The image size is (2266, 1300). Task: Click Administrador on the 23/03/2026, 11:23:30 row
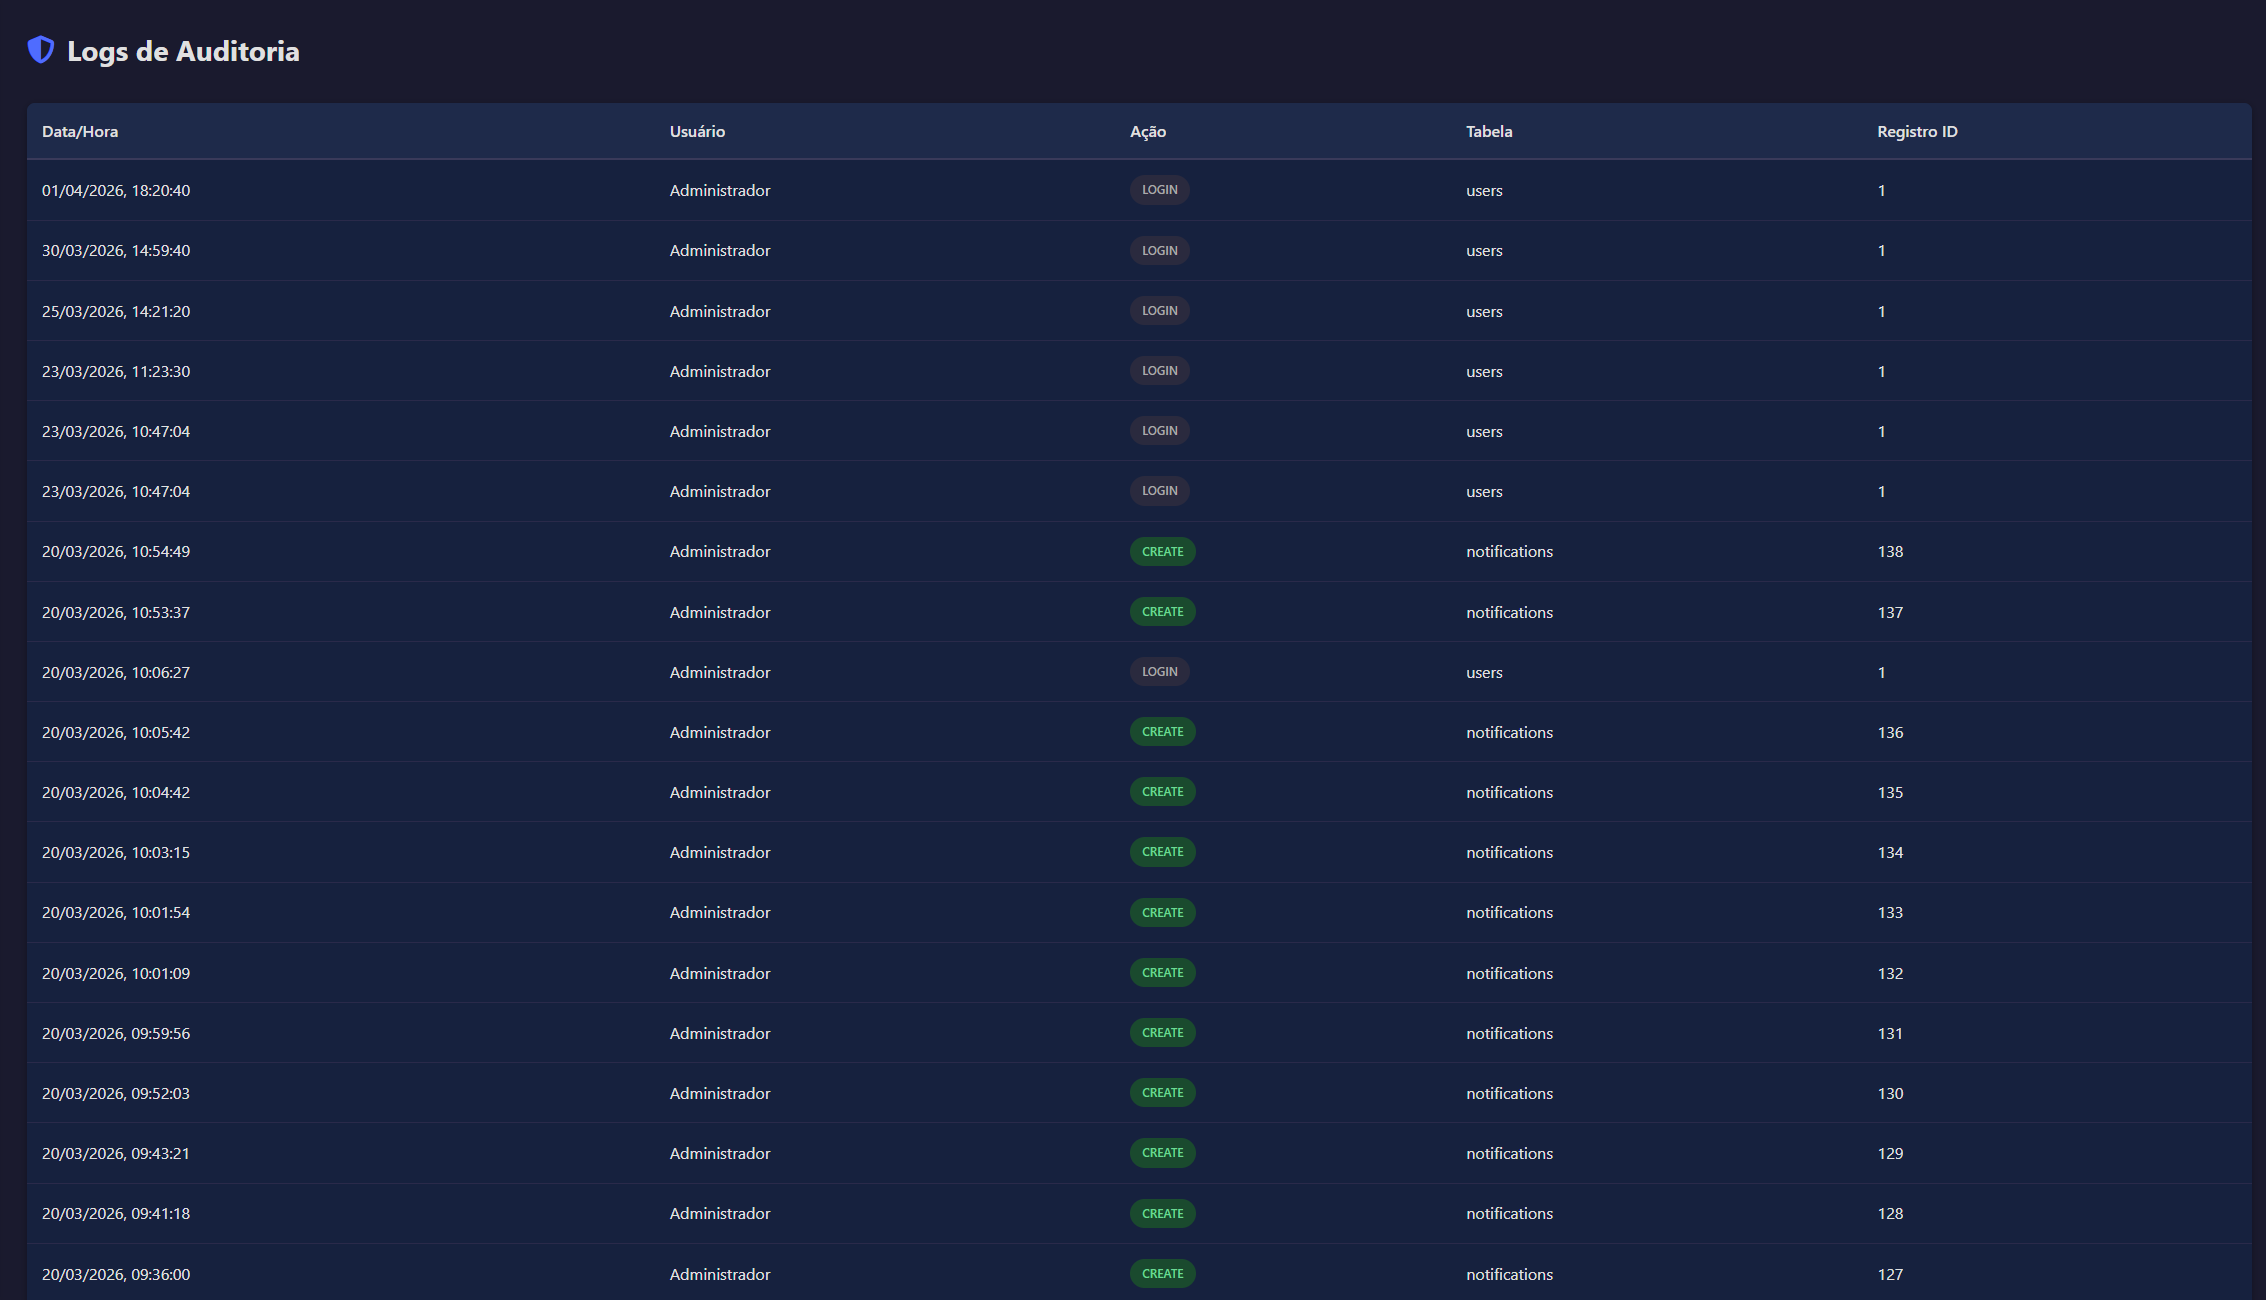719,371
